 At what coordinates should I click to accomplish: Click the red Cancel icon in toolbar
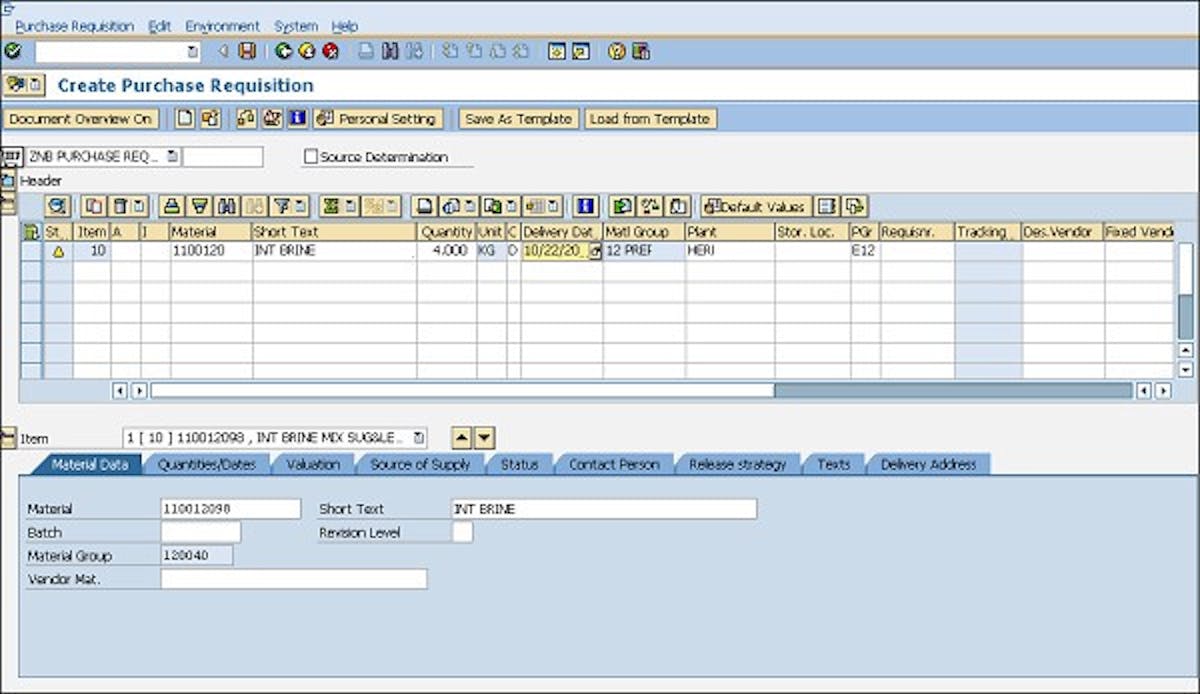click(x=329, y=51)
